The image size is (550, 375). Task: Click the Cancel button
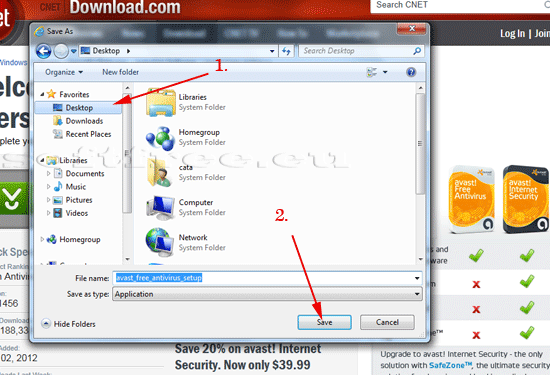tap(387, 322)
